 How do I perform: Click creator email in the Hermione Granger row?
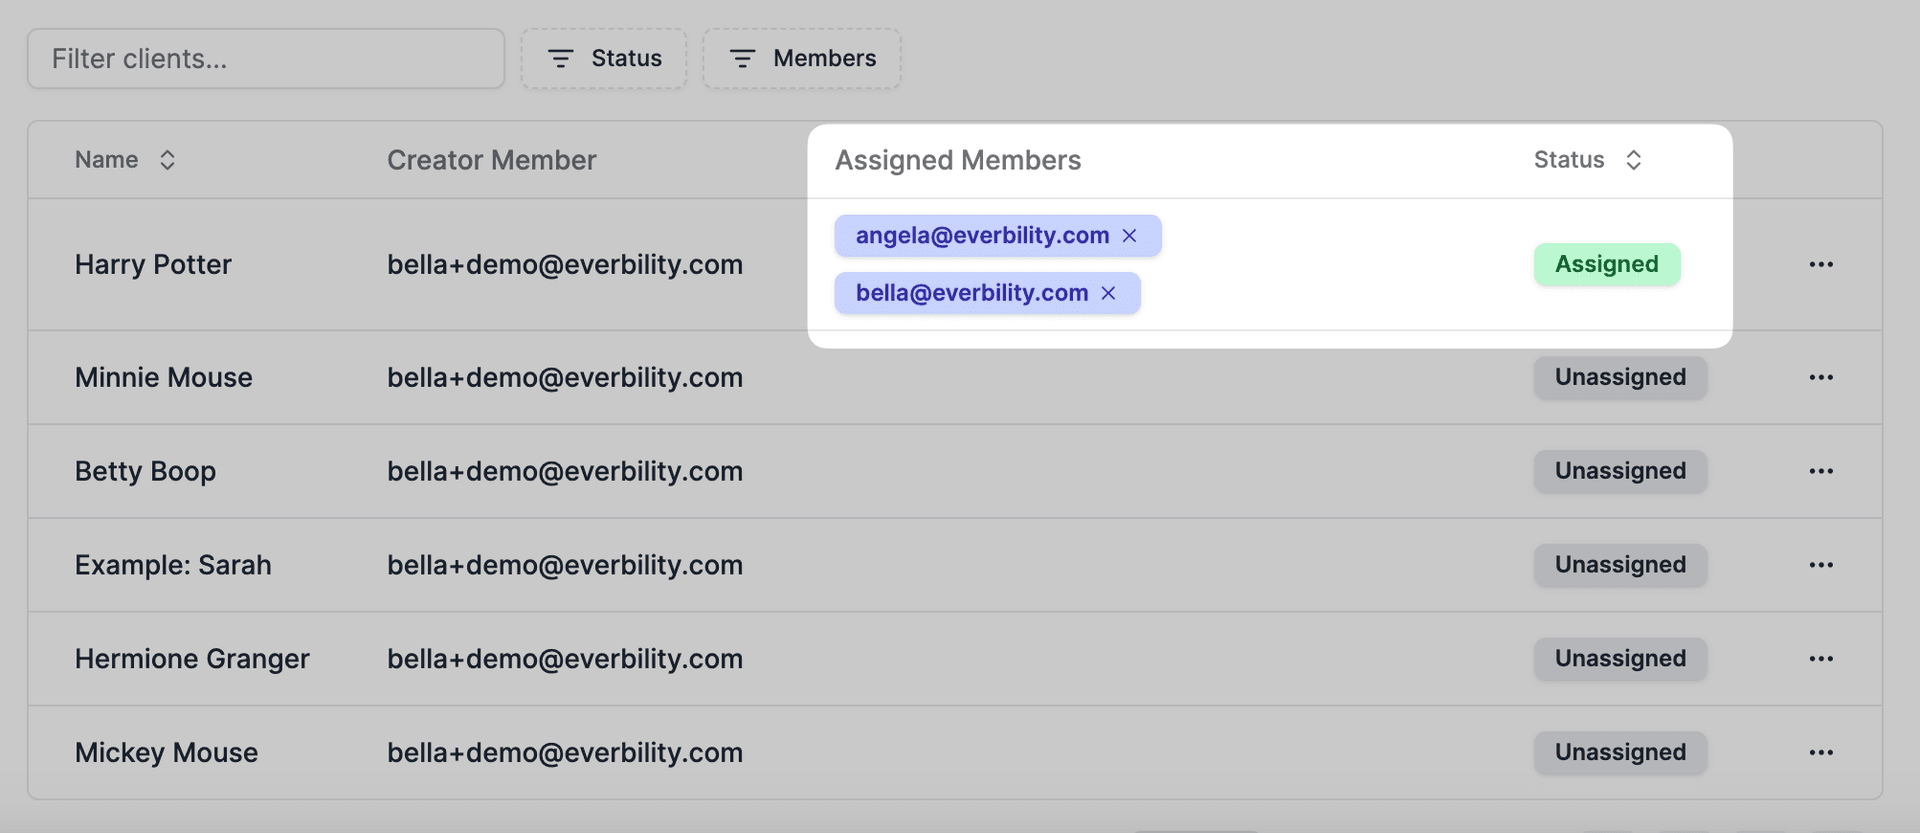[565, 659]
